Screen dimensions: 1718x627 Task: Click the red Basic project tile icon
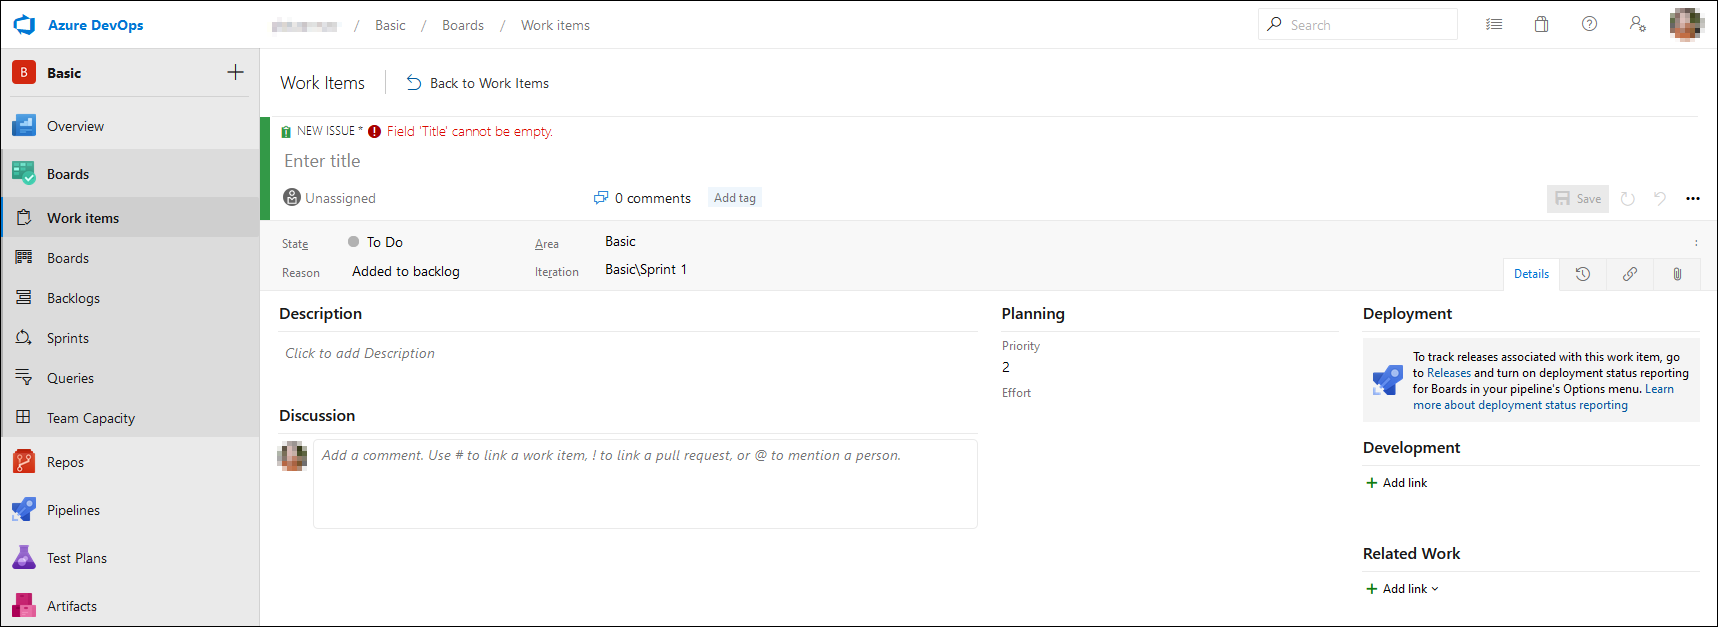point(24,72)
